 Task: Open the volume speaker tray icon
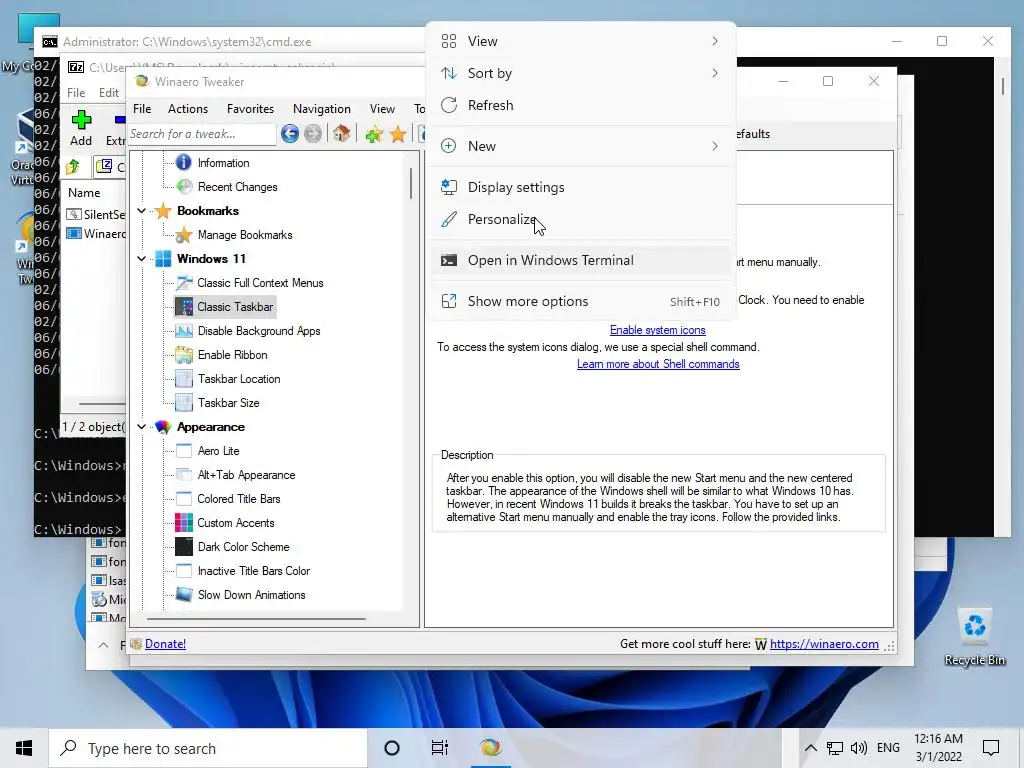tap(859, 748)
